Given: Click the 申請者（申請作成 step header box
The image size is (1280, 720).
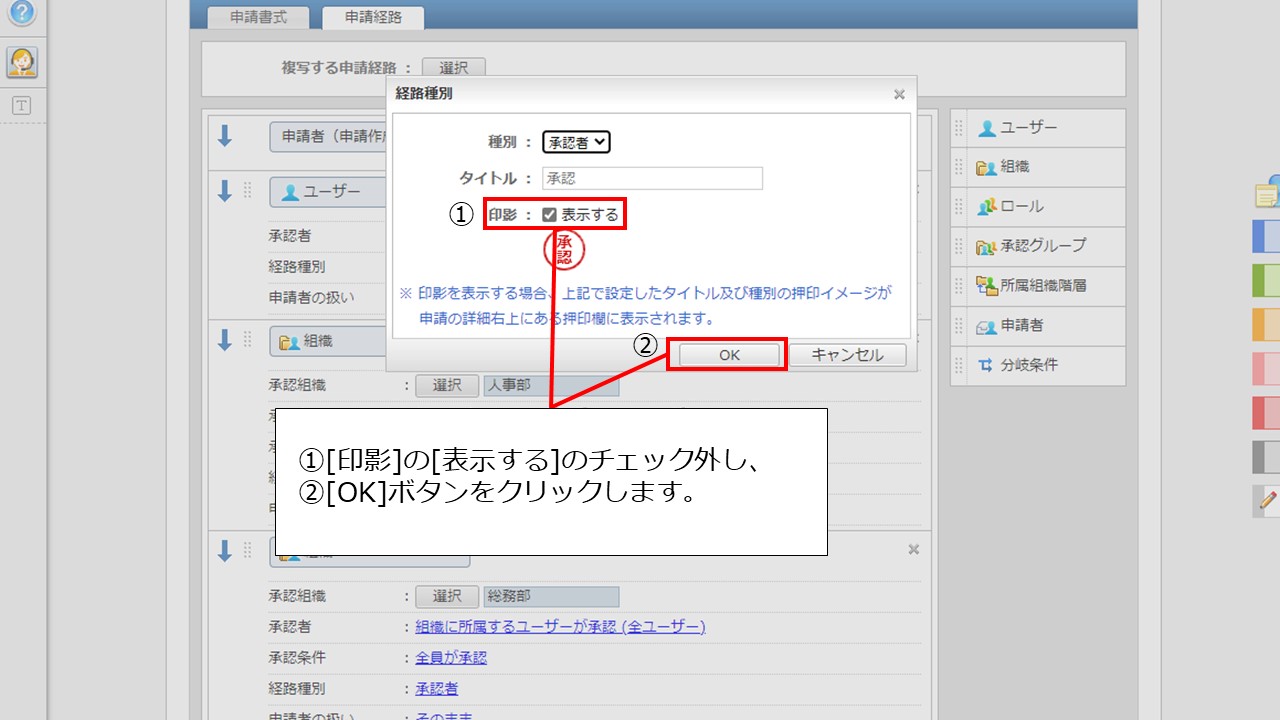Looking at the screenshot, I should (329, 137).
